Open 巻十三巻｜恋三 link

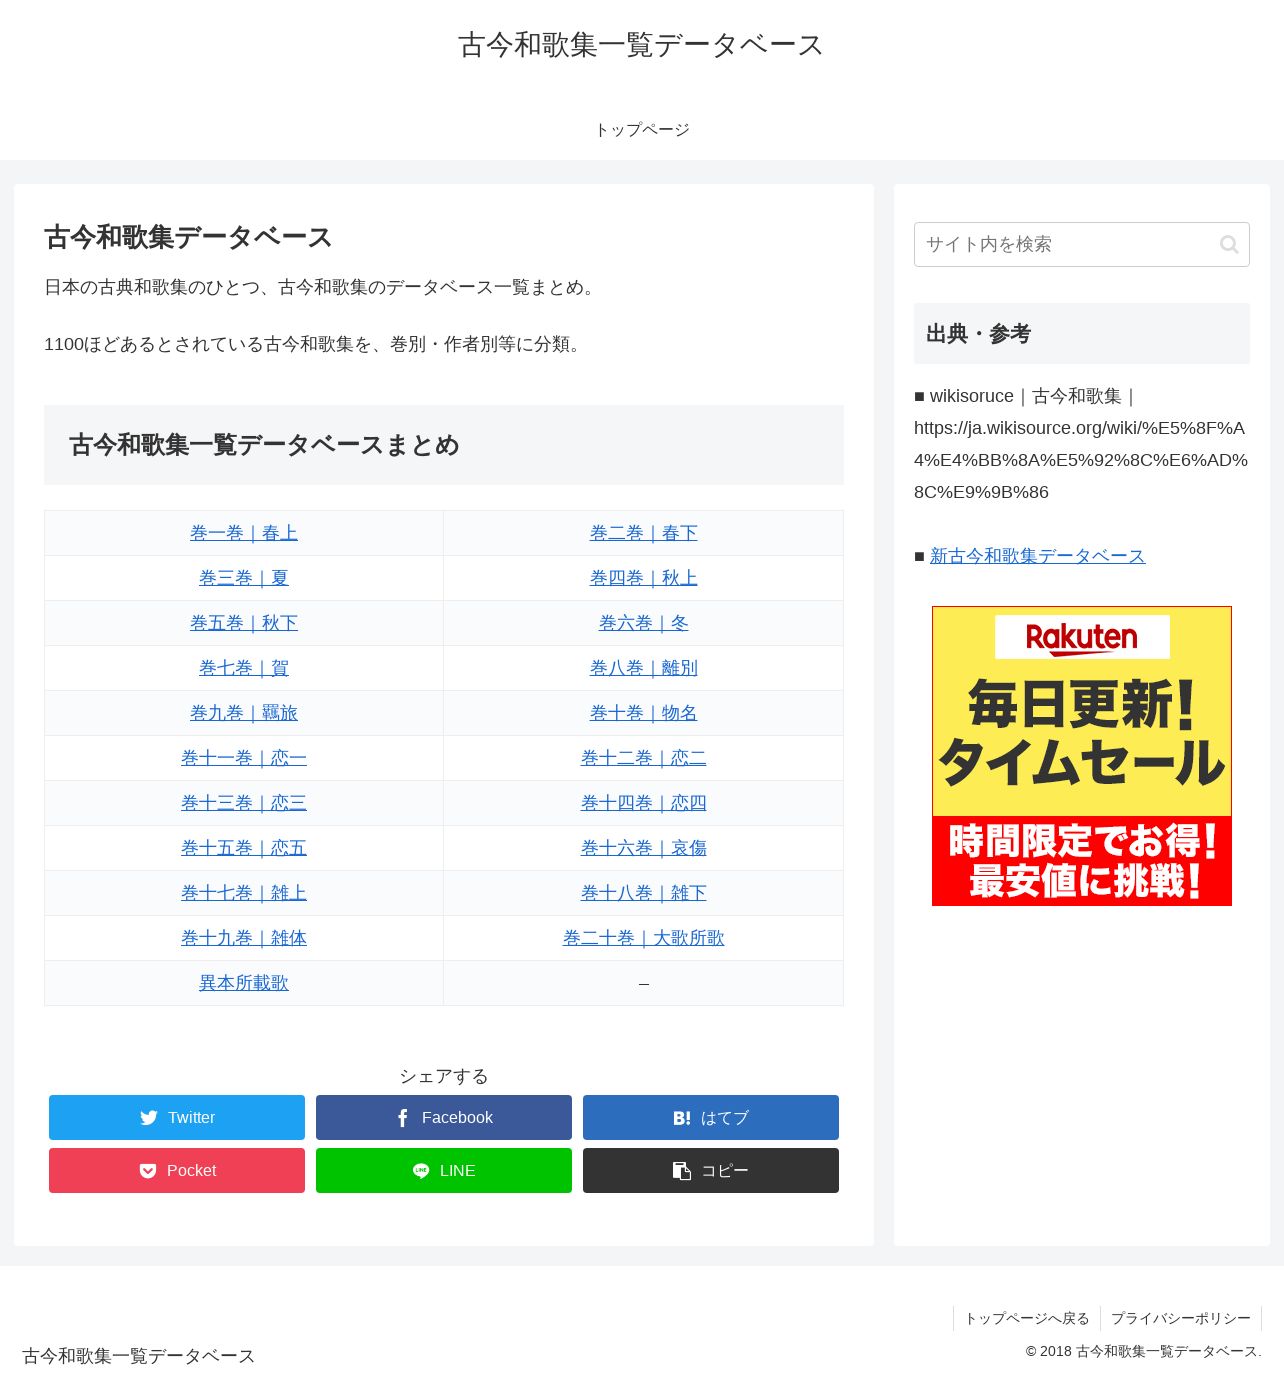tap(244, 803)
